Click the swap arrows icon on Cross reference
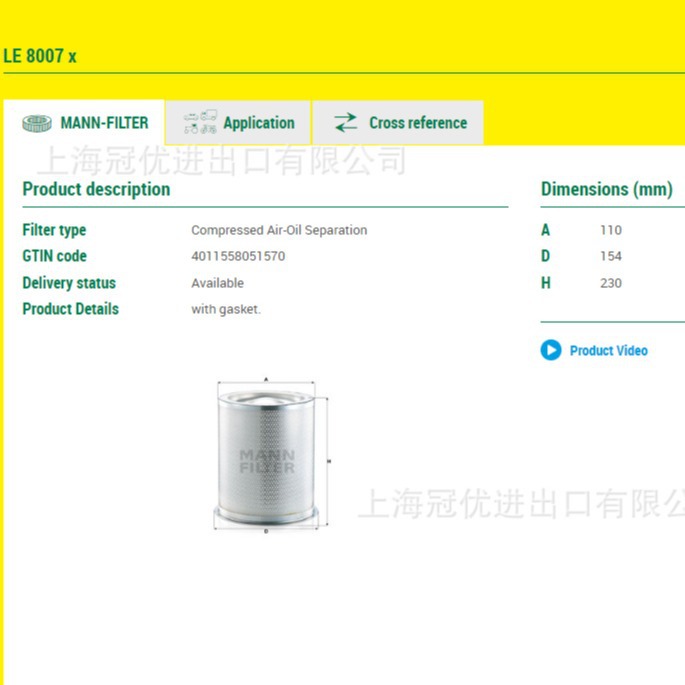 click(346, 123)
